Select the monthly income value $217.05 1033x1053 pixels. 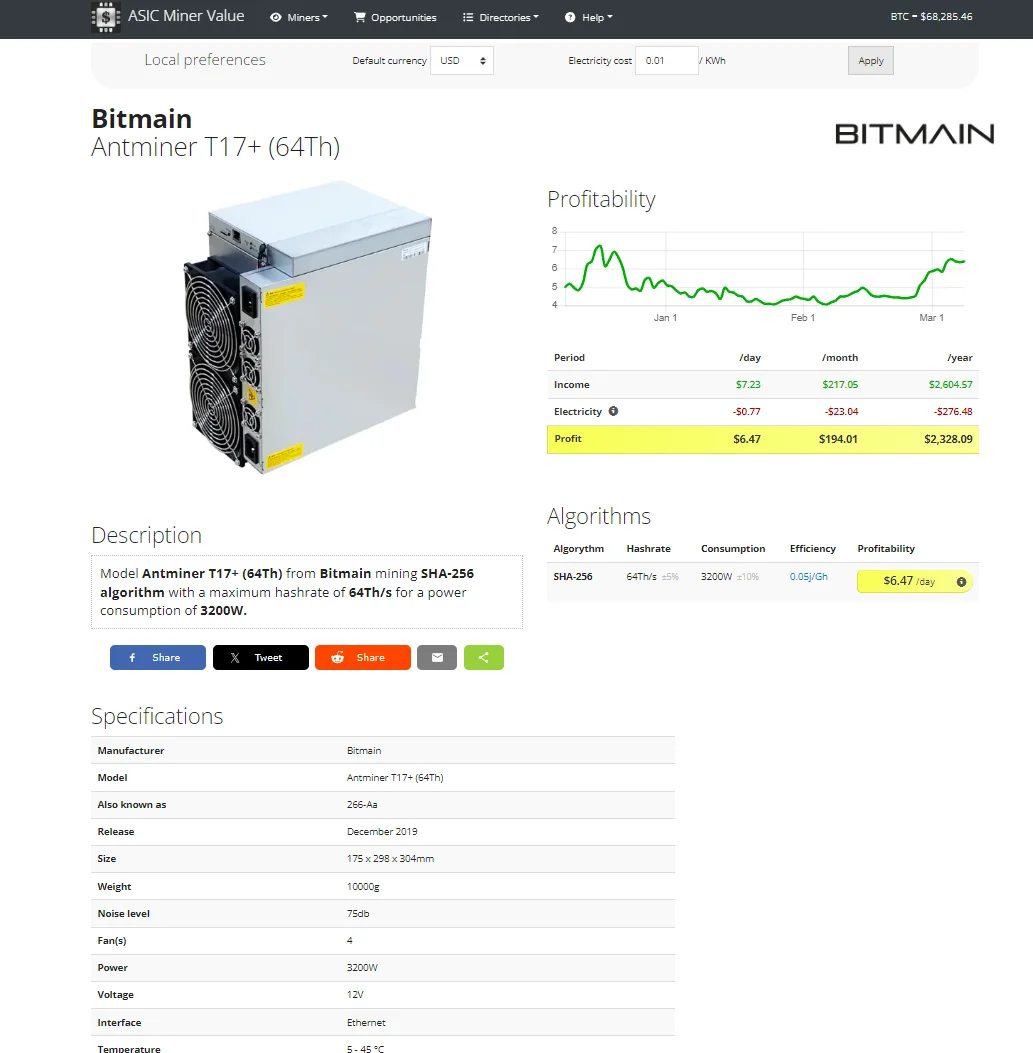(840, 385)
